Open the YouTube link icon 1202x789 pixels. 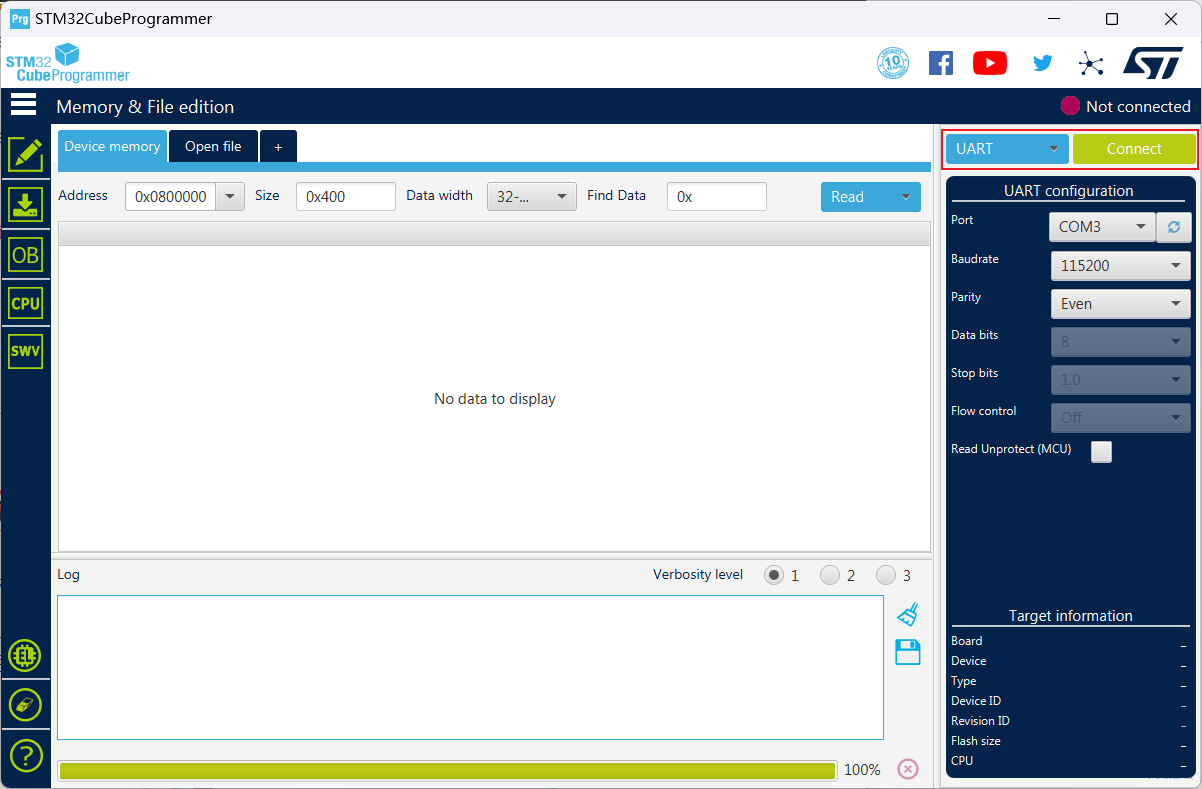(x=990, y=63)
